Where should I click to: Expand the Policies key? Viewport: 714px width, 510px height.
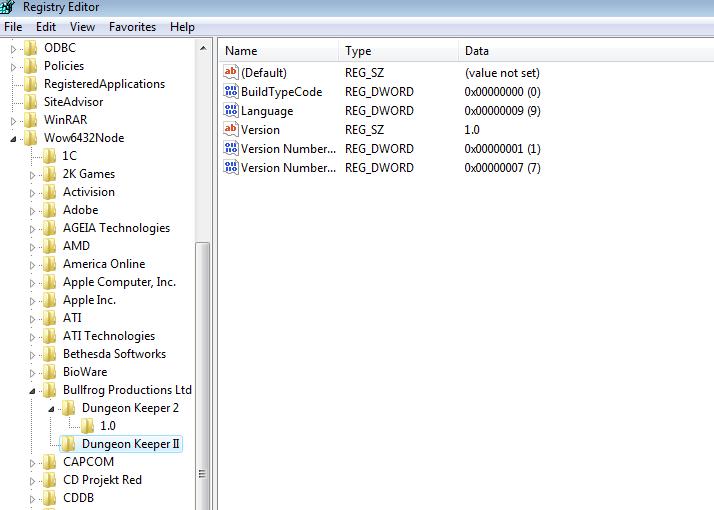[x=13, y=67]
